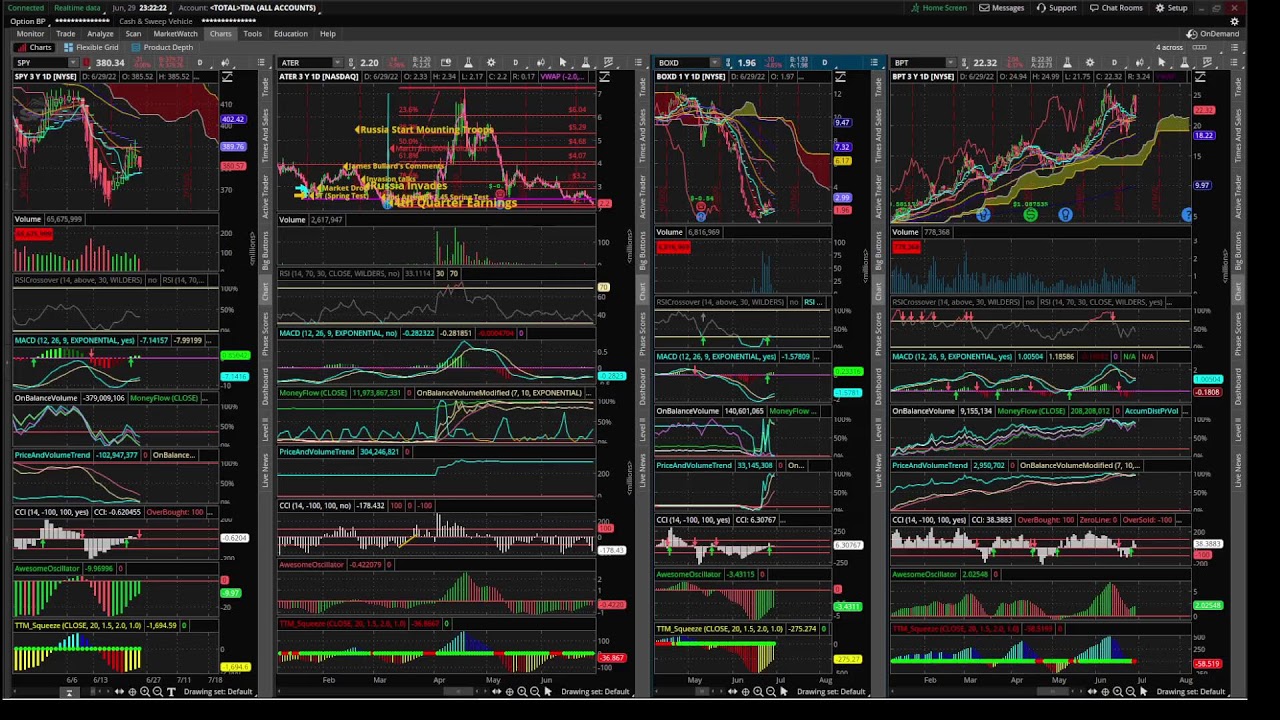Image resolution: width=1280 pixels, height=720 pixels.
Task: Select ATER chart pointer drawing tool
Action: [562, 63]
